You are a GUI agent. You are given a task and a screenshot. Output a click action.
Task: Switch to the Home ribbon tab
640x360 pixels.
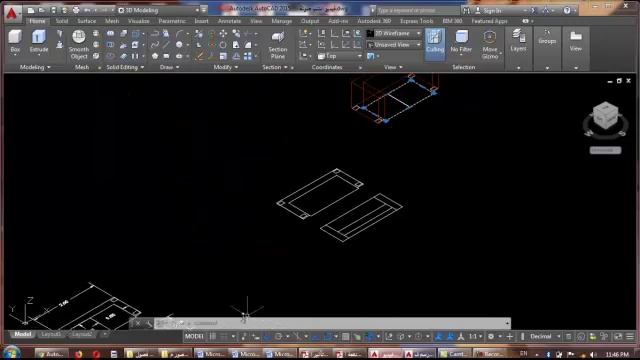pyautogui.click(x=37, y=21)
